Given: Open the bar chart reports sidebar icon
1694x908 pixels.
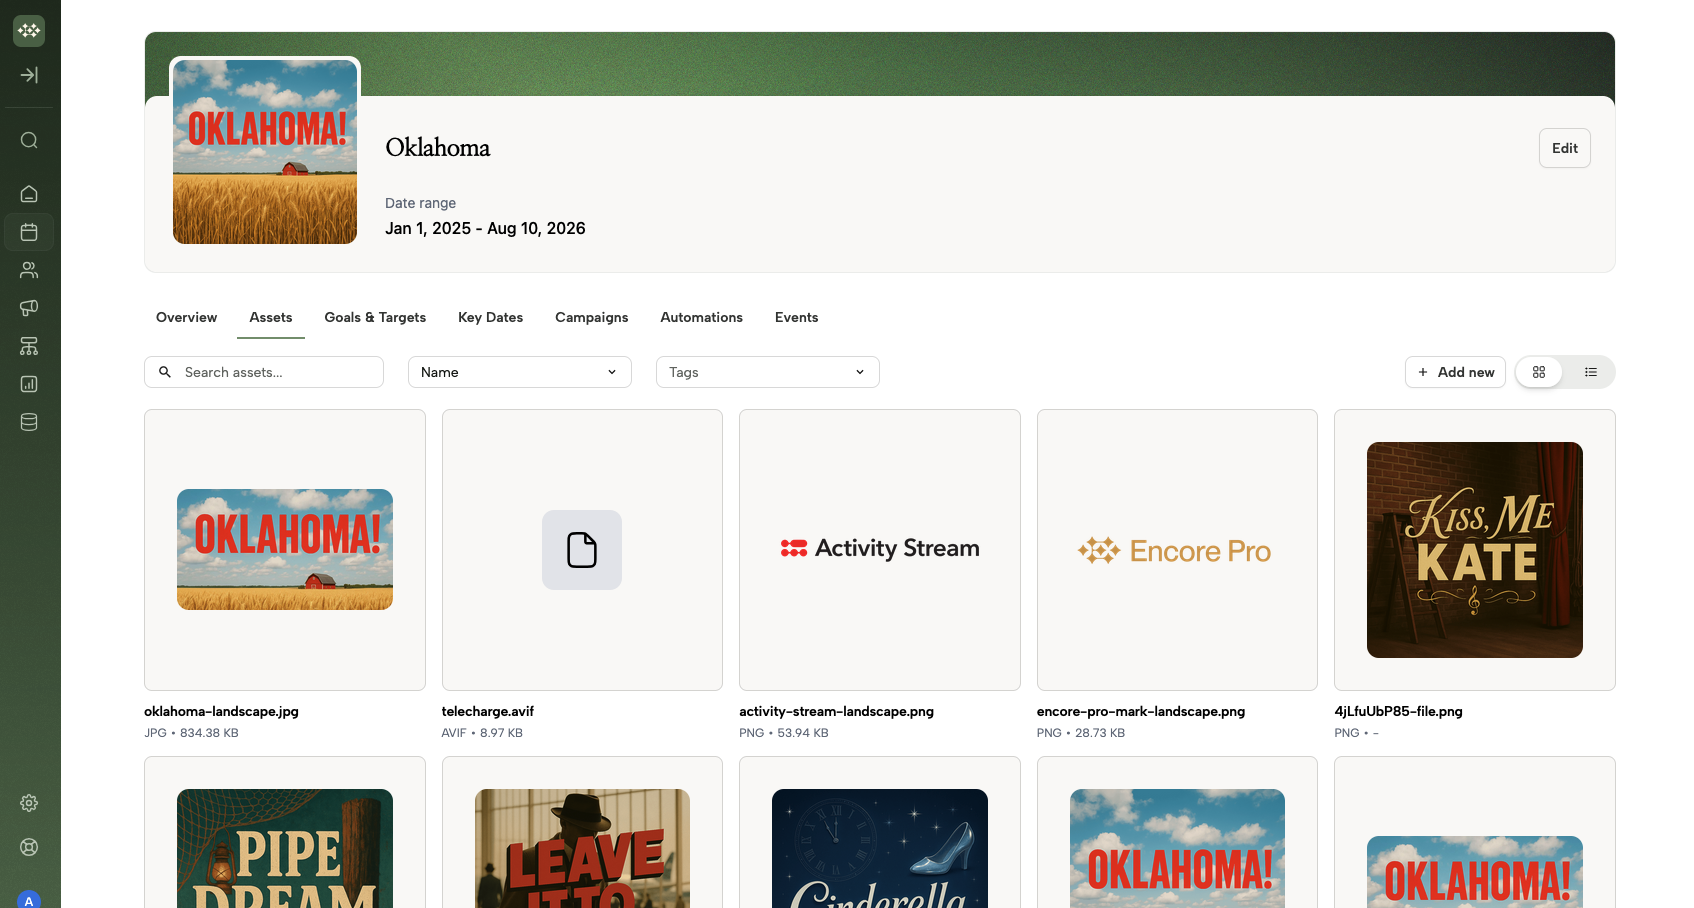Looking at the screenshot, I should click(29, 384).
